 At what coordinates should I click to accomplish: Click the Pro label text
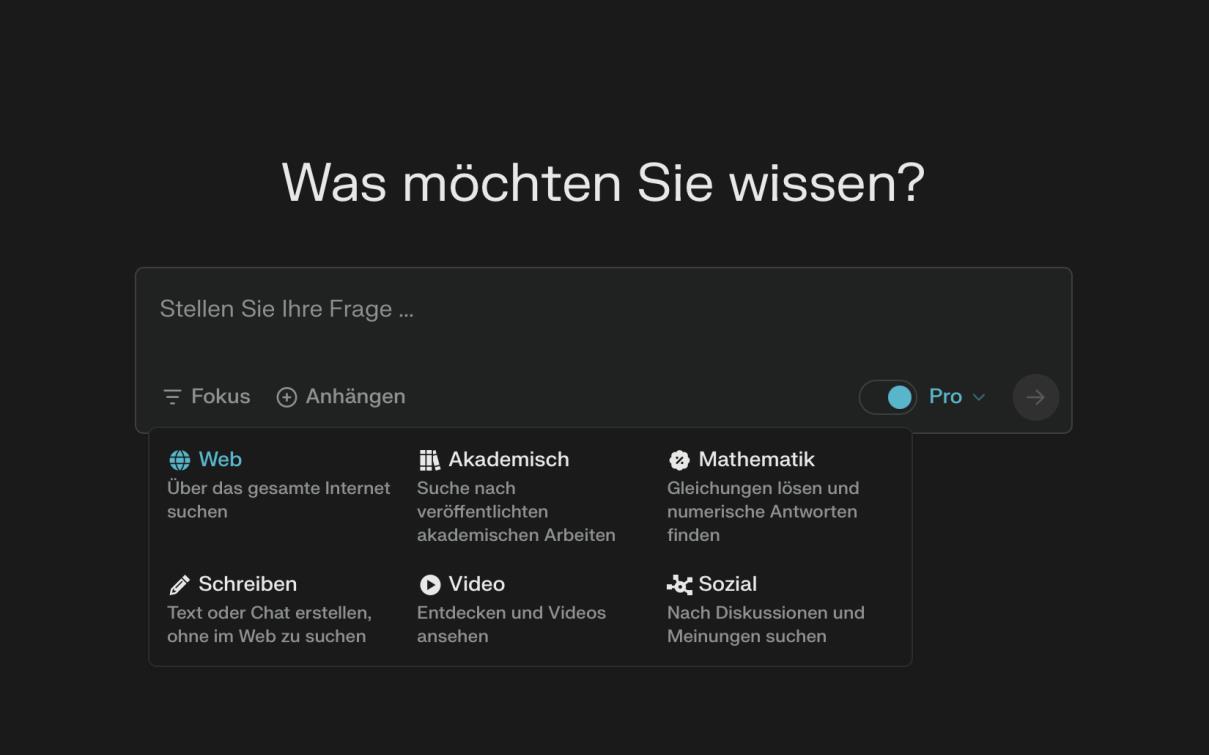coord(945,397)
